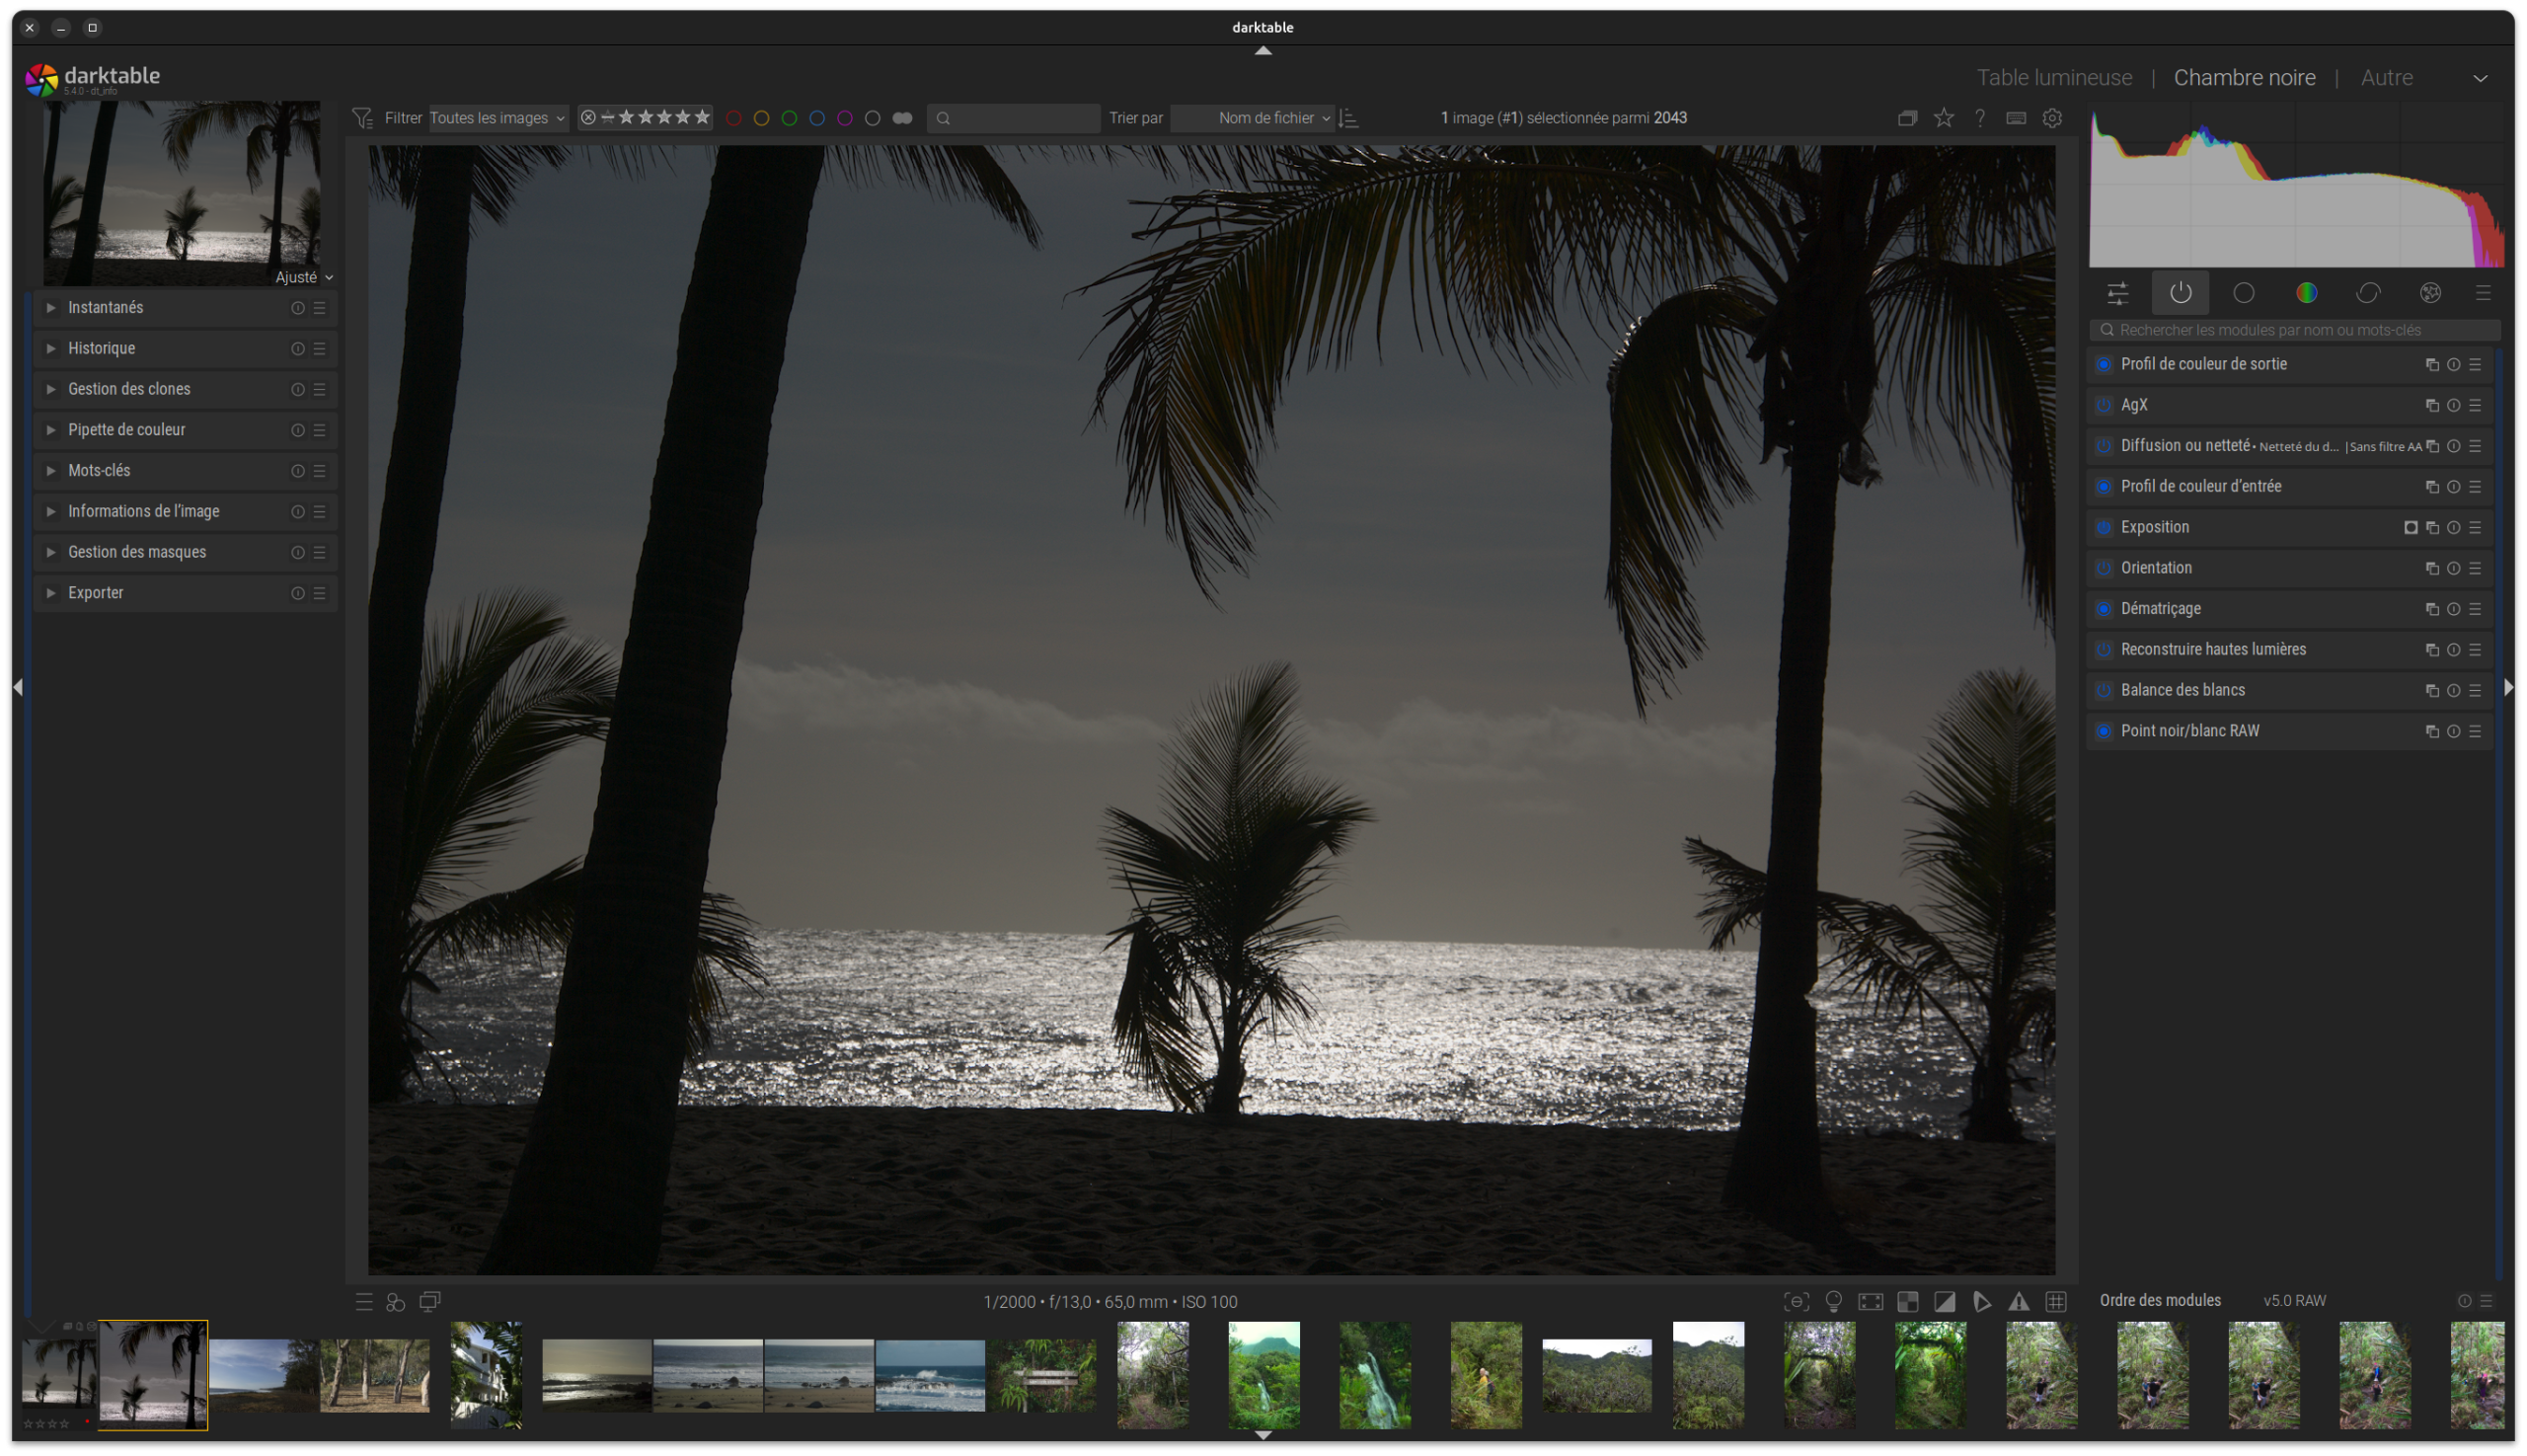Show active modules group power icon
Viewport: 2527px width, 1456px height.
tap(2180, 293)
